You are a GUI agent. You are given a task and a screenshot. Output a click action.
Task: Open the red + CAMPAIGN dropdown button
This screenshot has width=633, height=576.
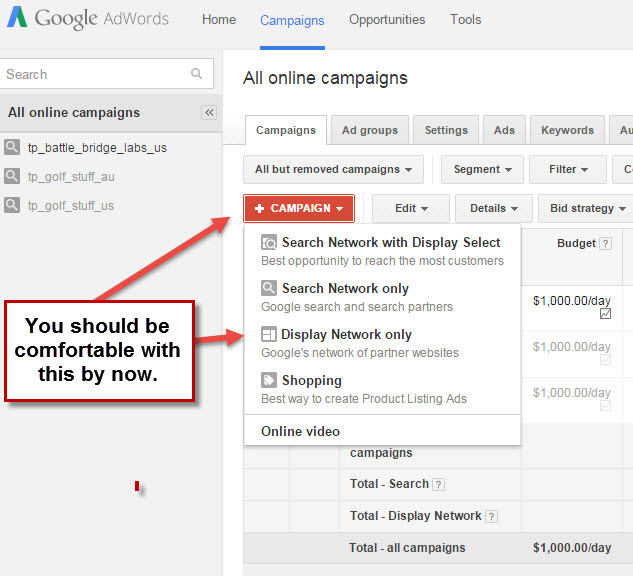point(299,208)
